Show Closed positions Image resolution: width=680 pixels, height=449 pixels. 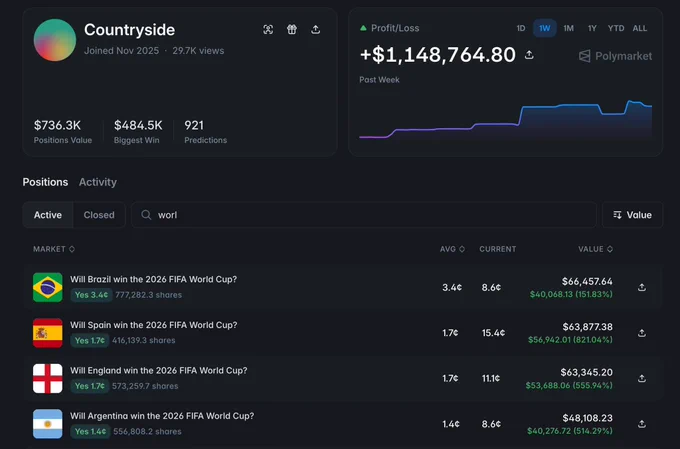click(x=99, y=215)
